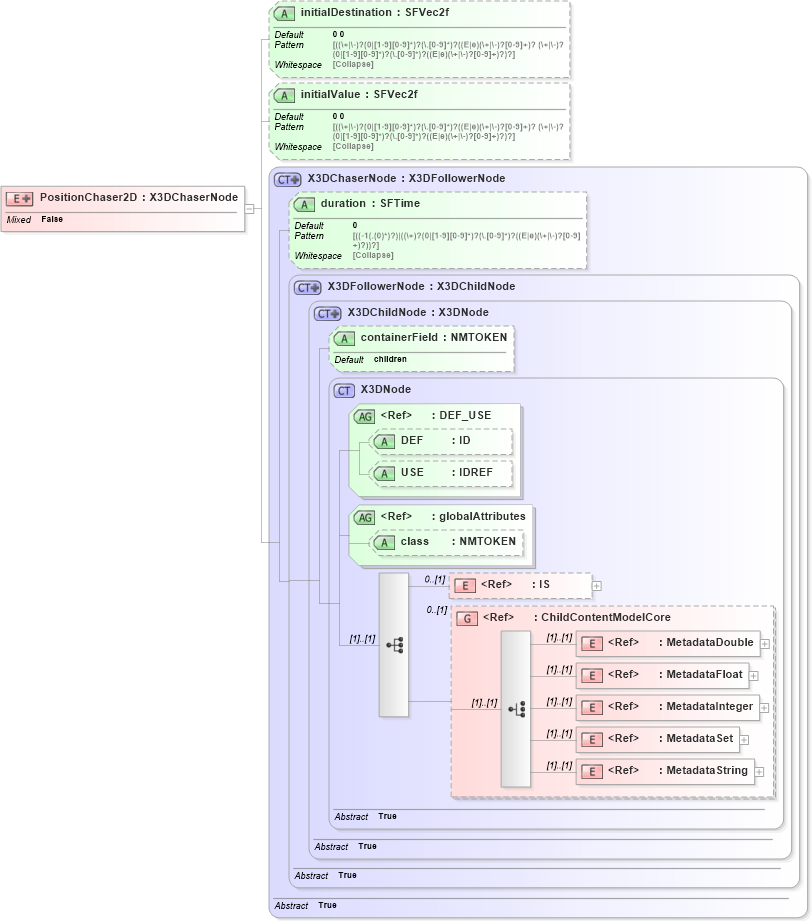This screenshot has height=921, width=812.
Task: Click the CT+ icon of X3DChaserNode
Action: [x=288, y=180]
